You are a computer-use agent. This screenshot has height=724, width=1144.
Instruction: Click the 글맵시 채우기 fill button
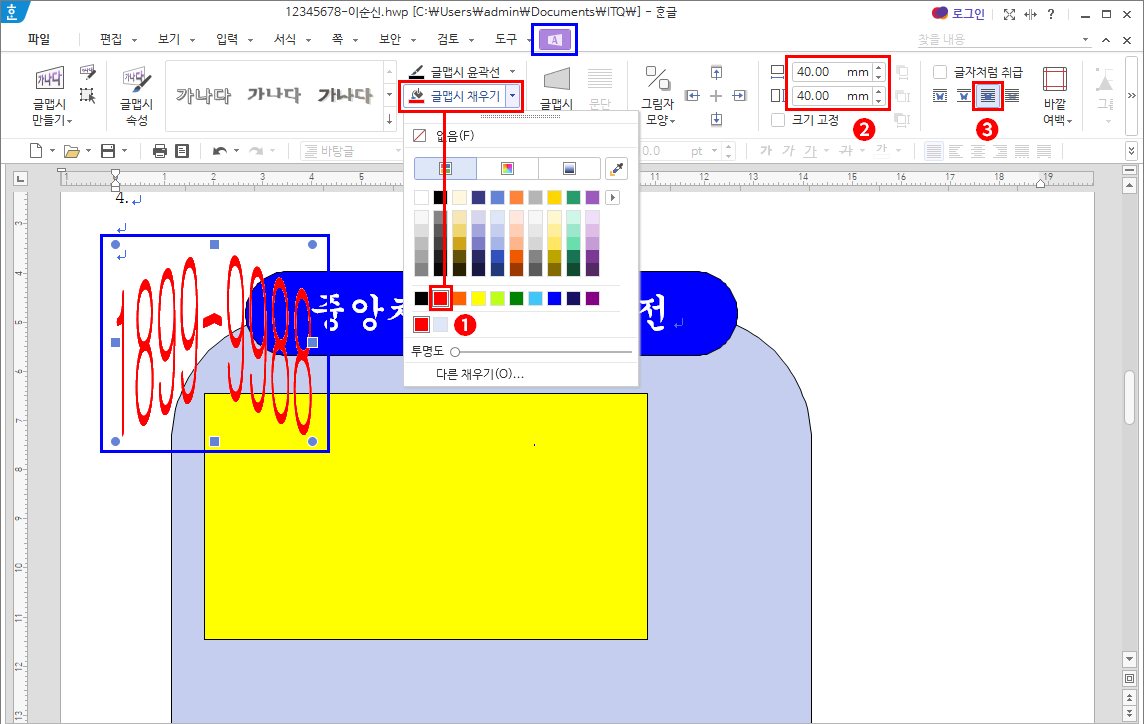pyautogui.click(x=455, y=96)
